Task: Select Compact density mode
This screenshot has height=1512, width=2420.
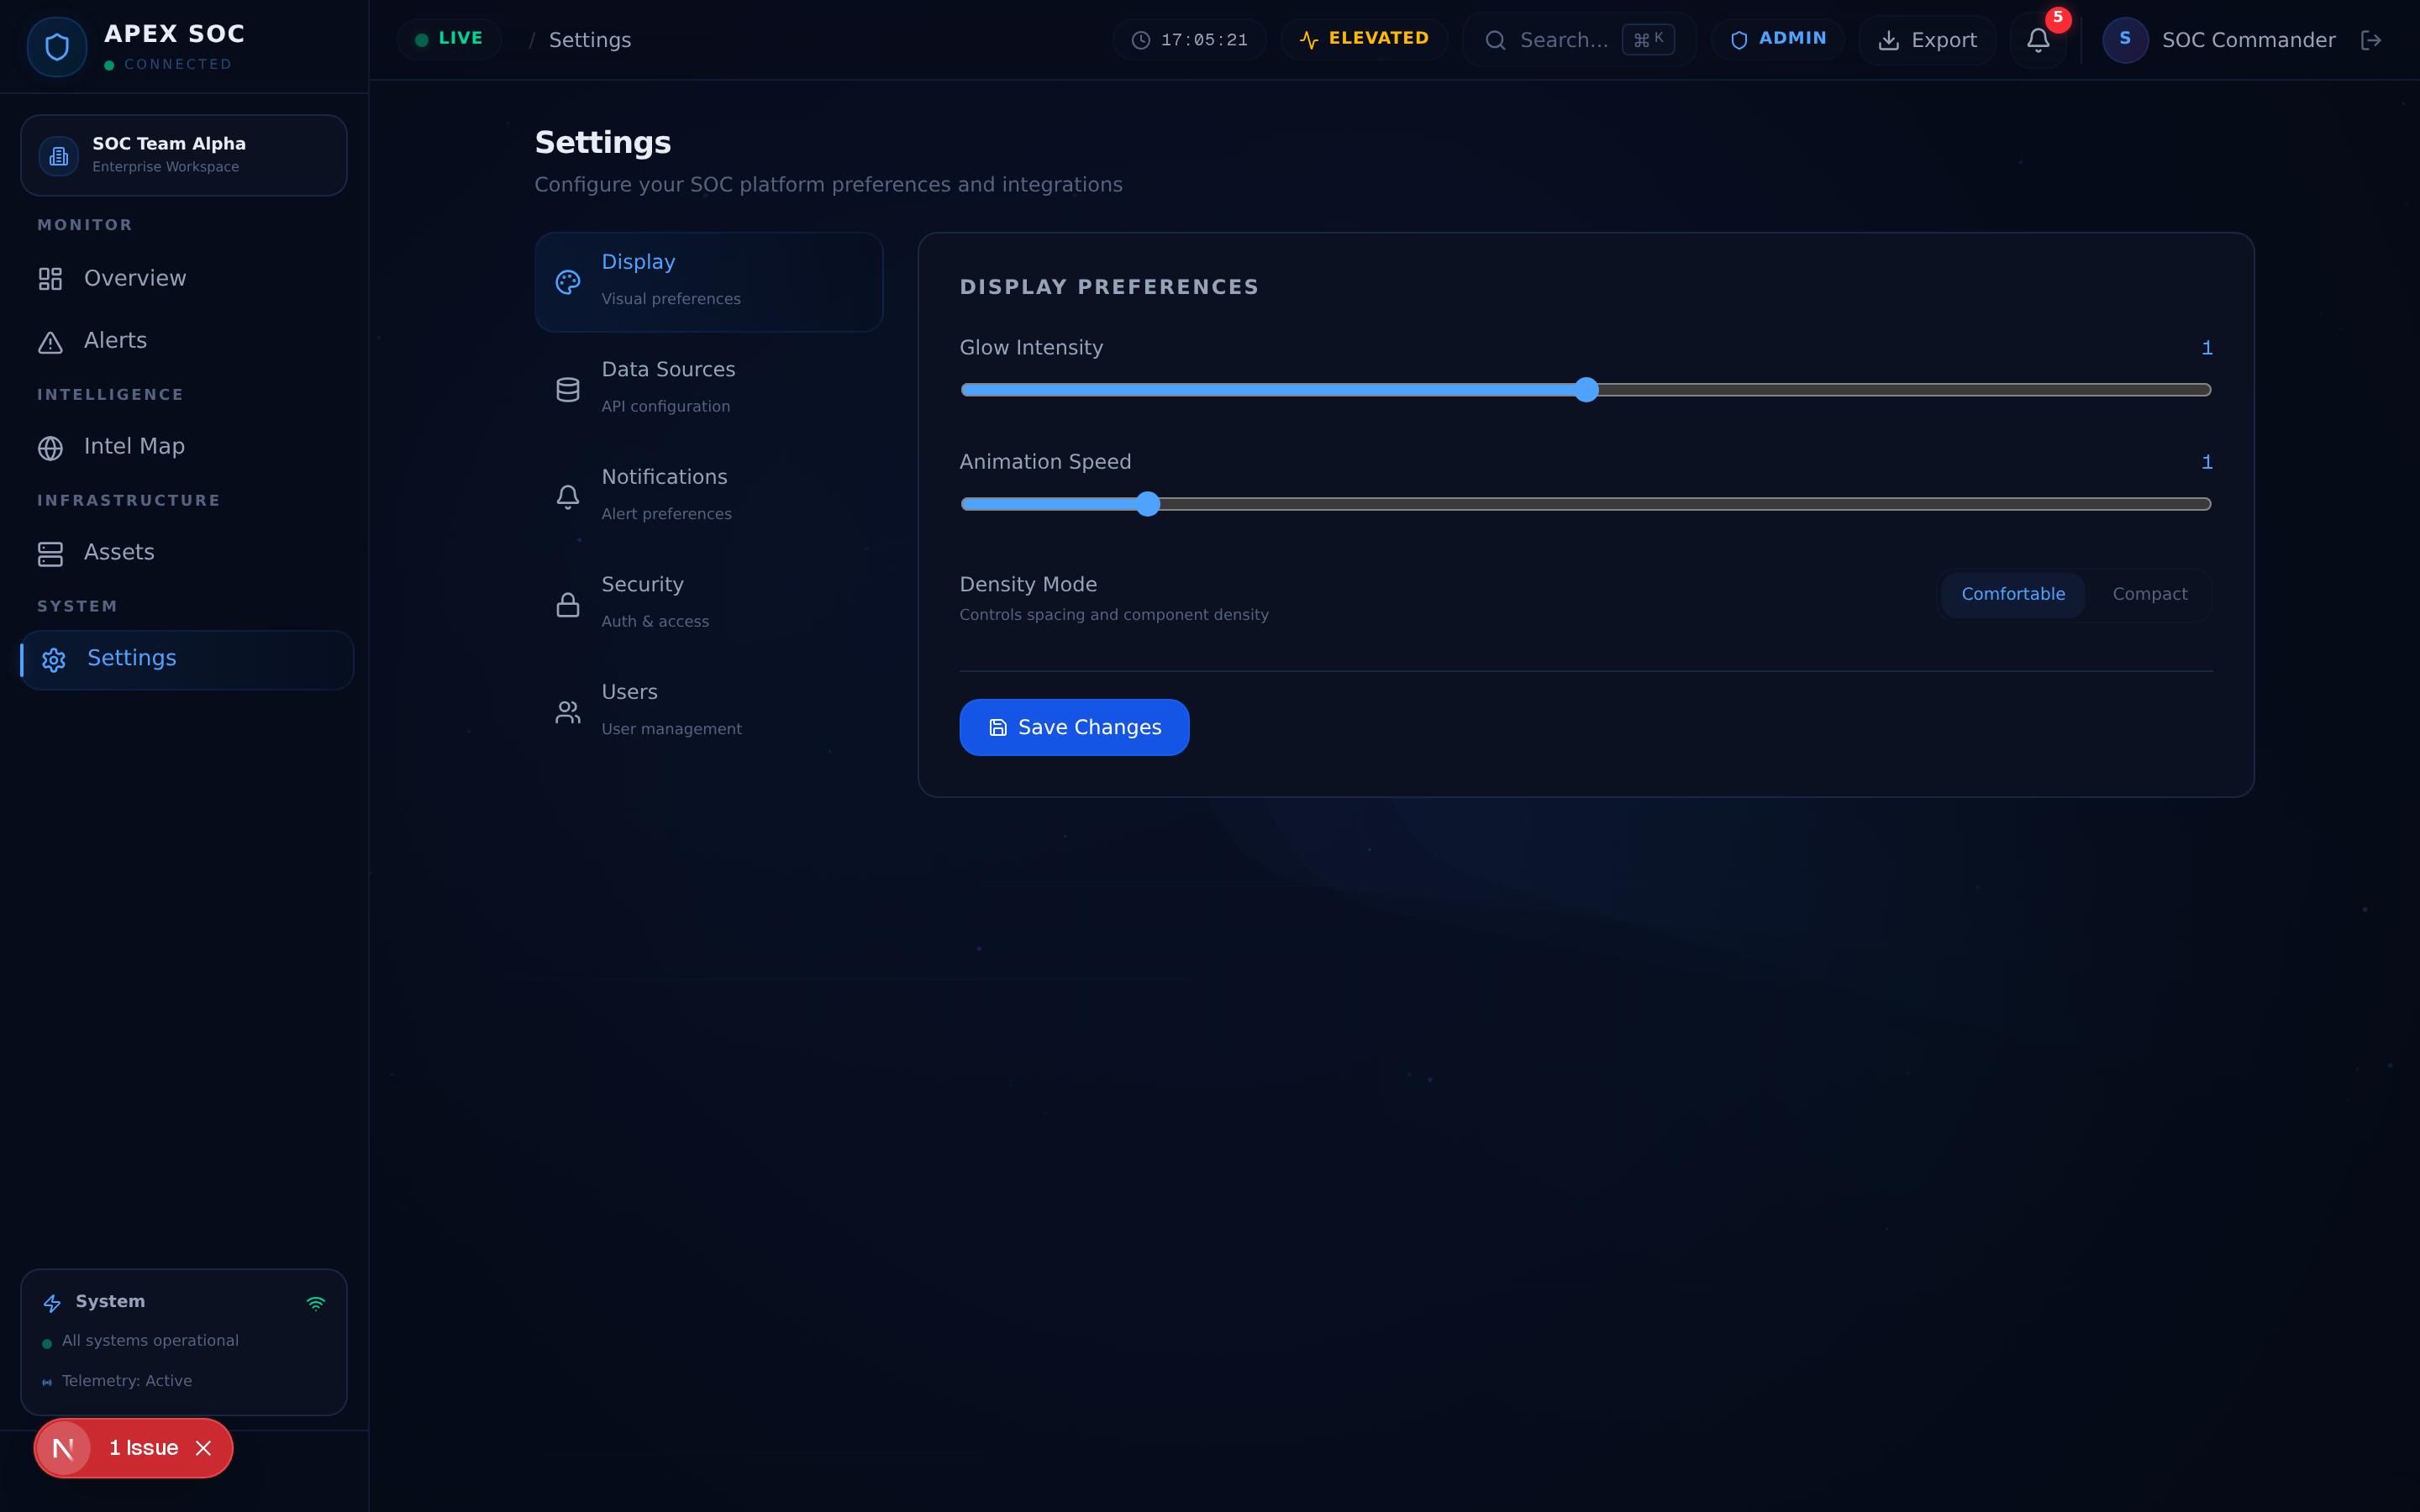Action: (2150, 595)
